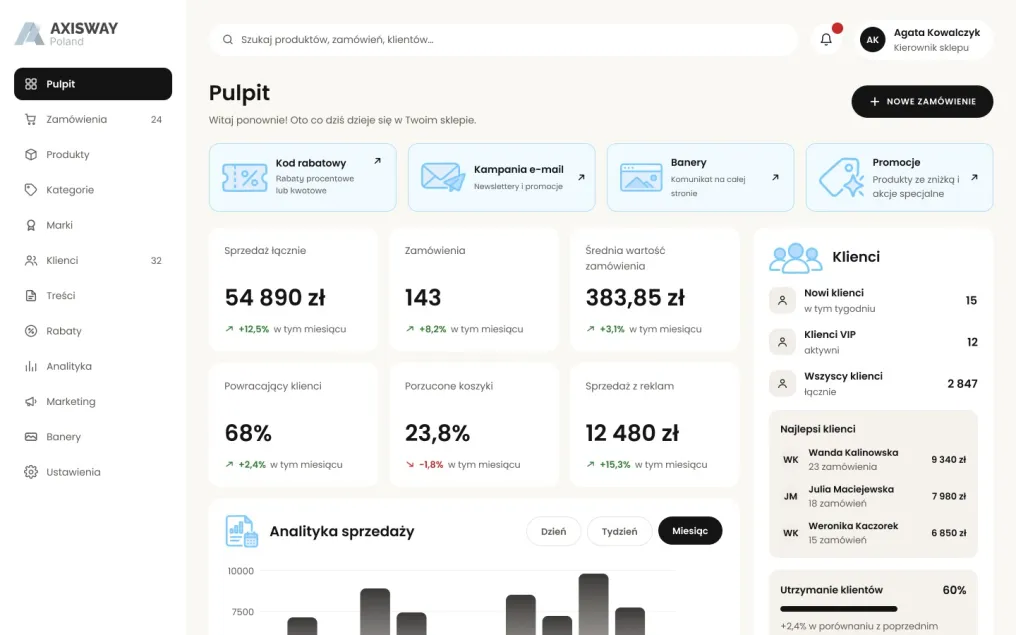Open the Promocje shortcut card
Screen dimensions: 1016x635
coord(899,178)
